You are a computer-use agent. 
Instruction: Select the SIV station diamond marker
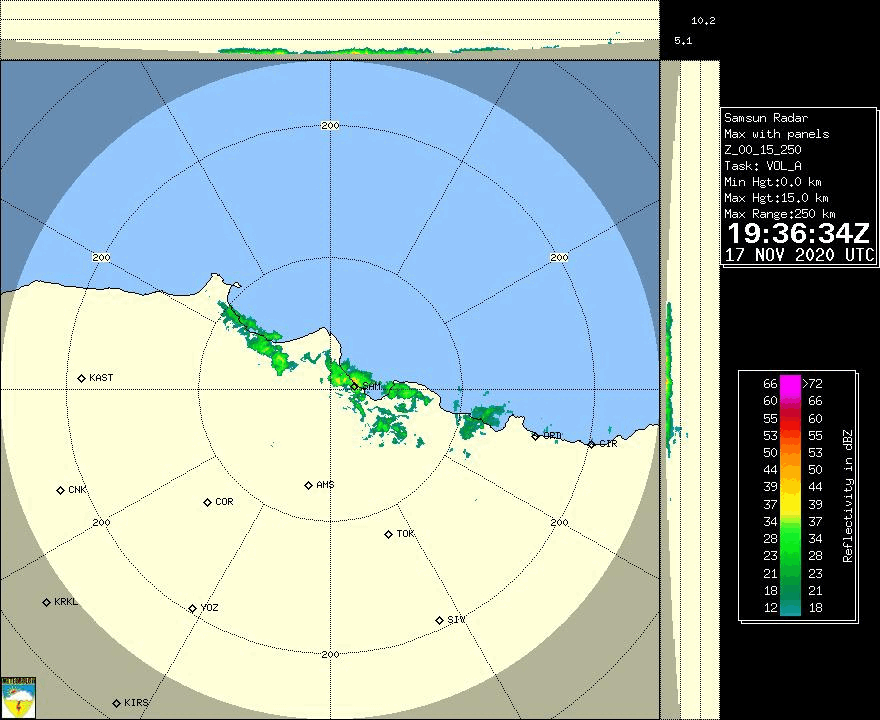439,620
